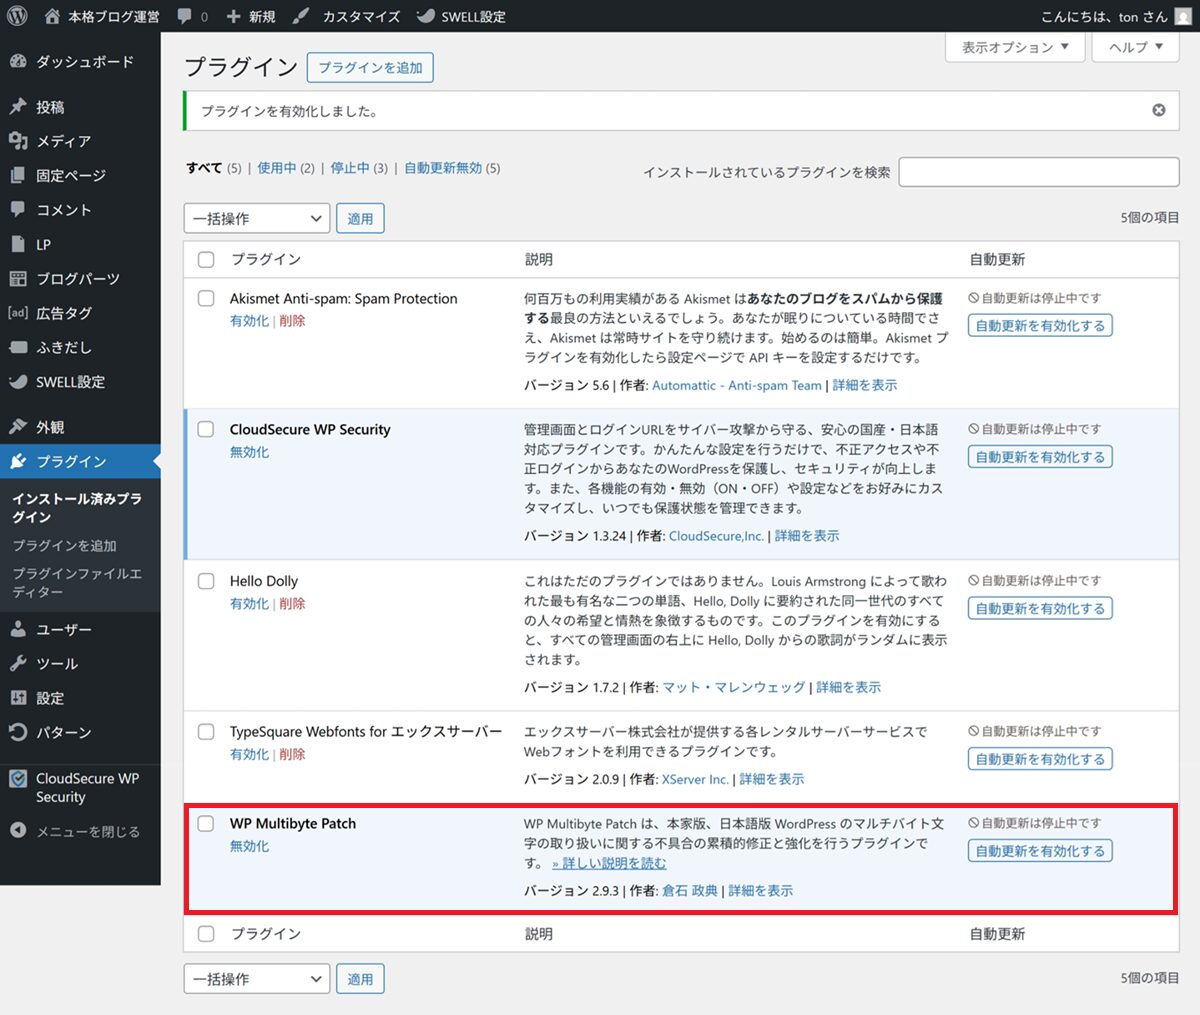Check the Akismet Anti-spam plugin checkbox
Image resolution: width=1200 pixels, height=1015 pixels.
coord(206,298)
